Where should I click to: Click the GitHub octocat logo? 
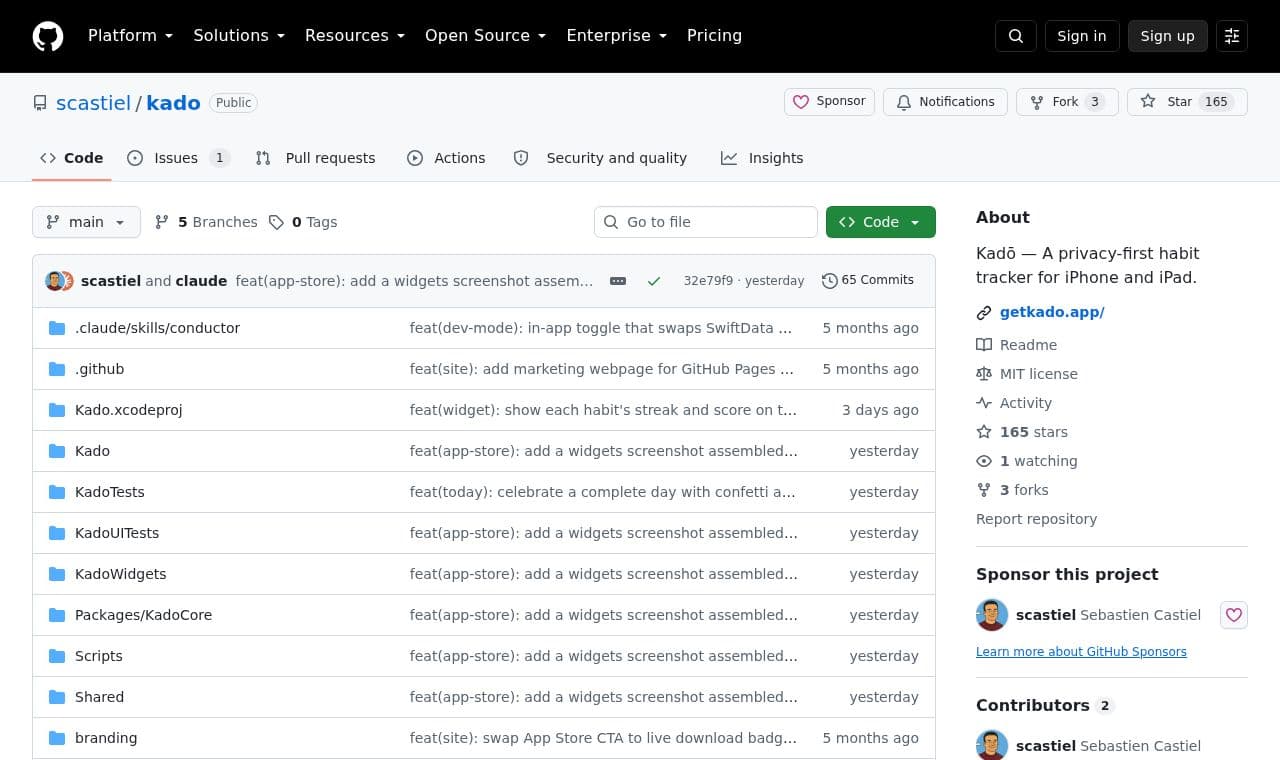click(x=48, y=36)
